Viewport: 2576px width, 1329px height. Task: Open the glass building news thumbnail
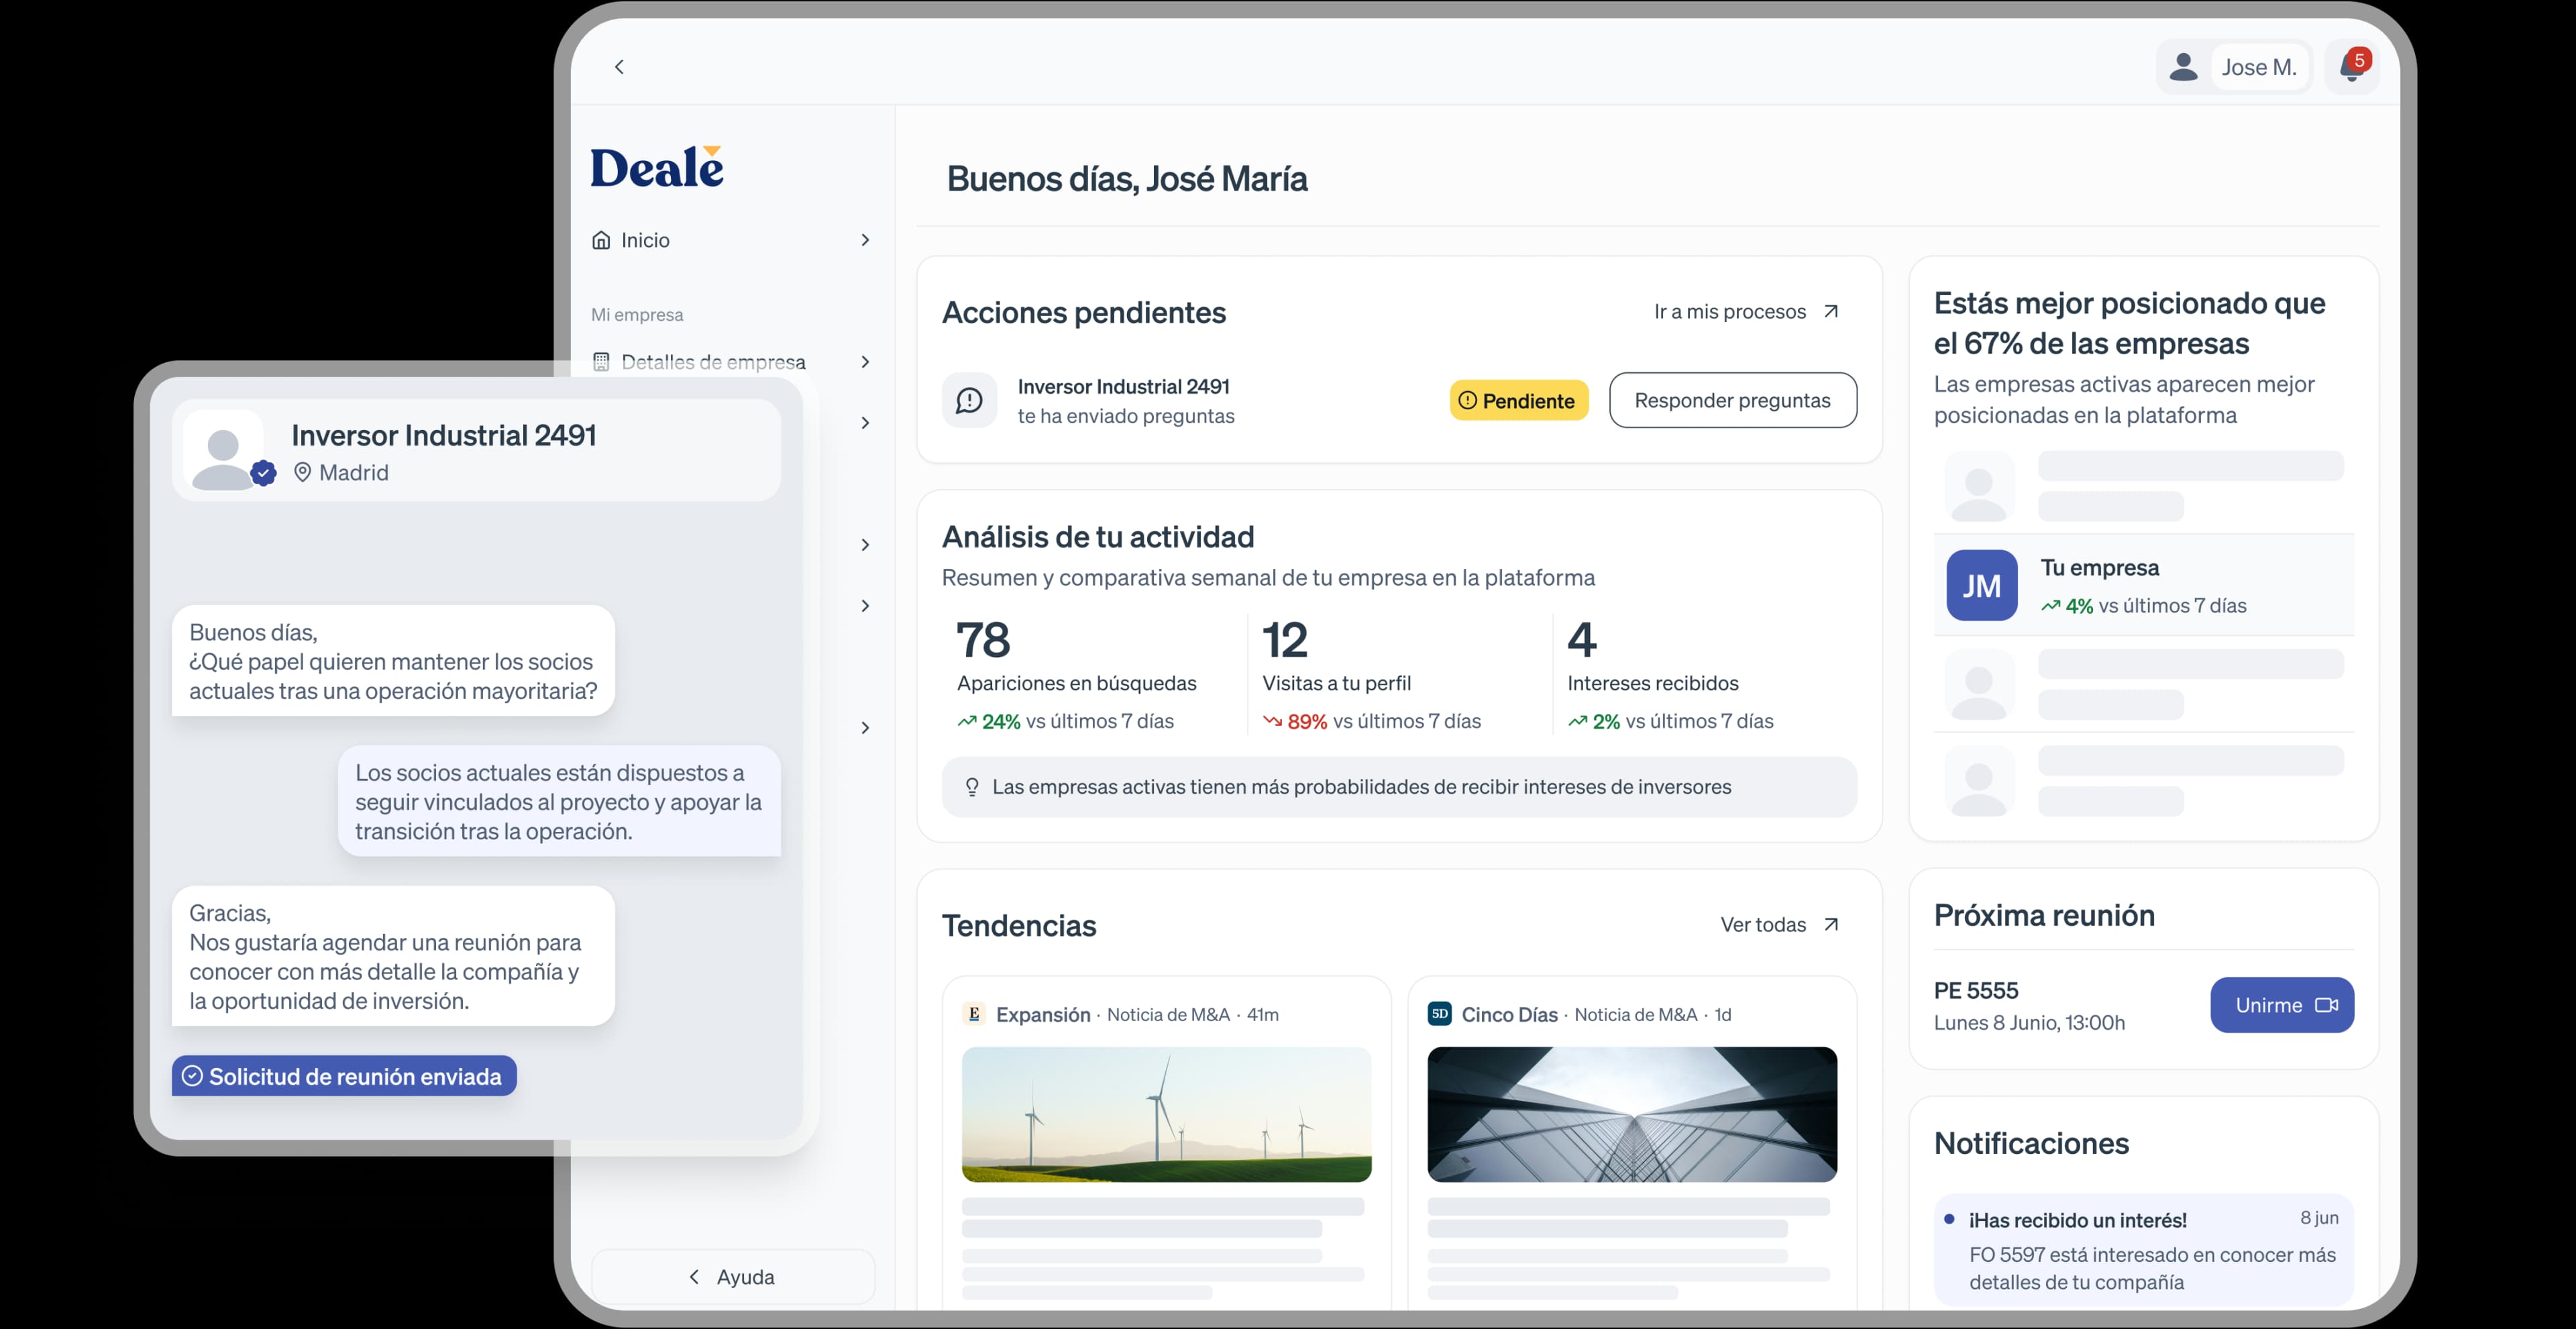[1631, 1114]
